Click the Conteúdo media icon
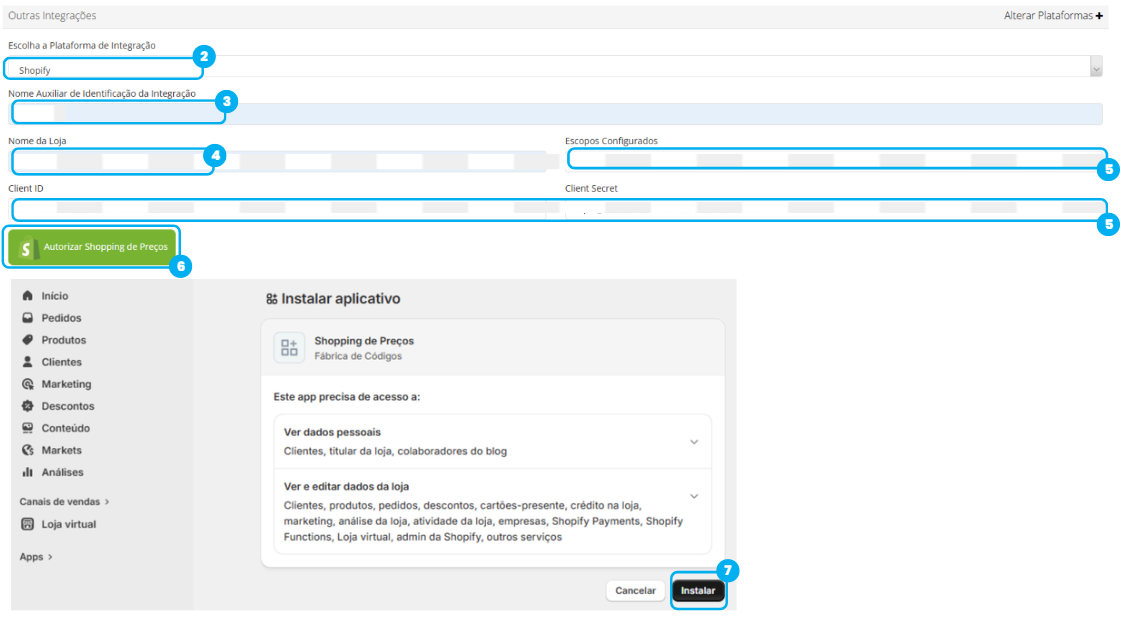 pyautogui.click(x=27, y=428)
